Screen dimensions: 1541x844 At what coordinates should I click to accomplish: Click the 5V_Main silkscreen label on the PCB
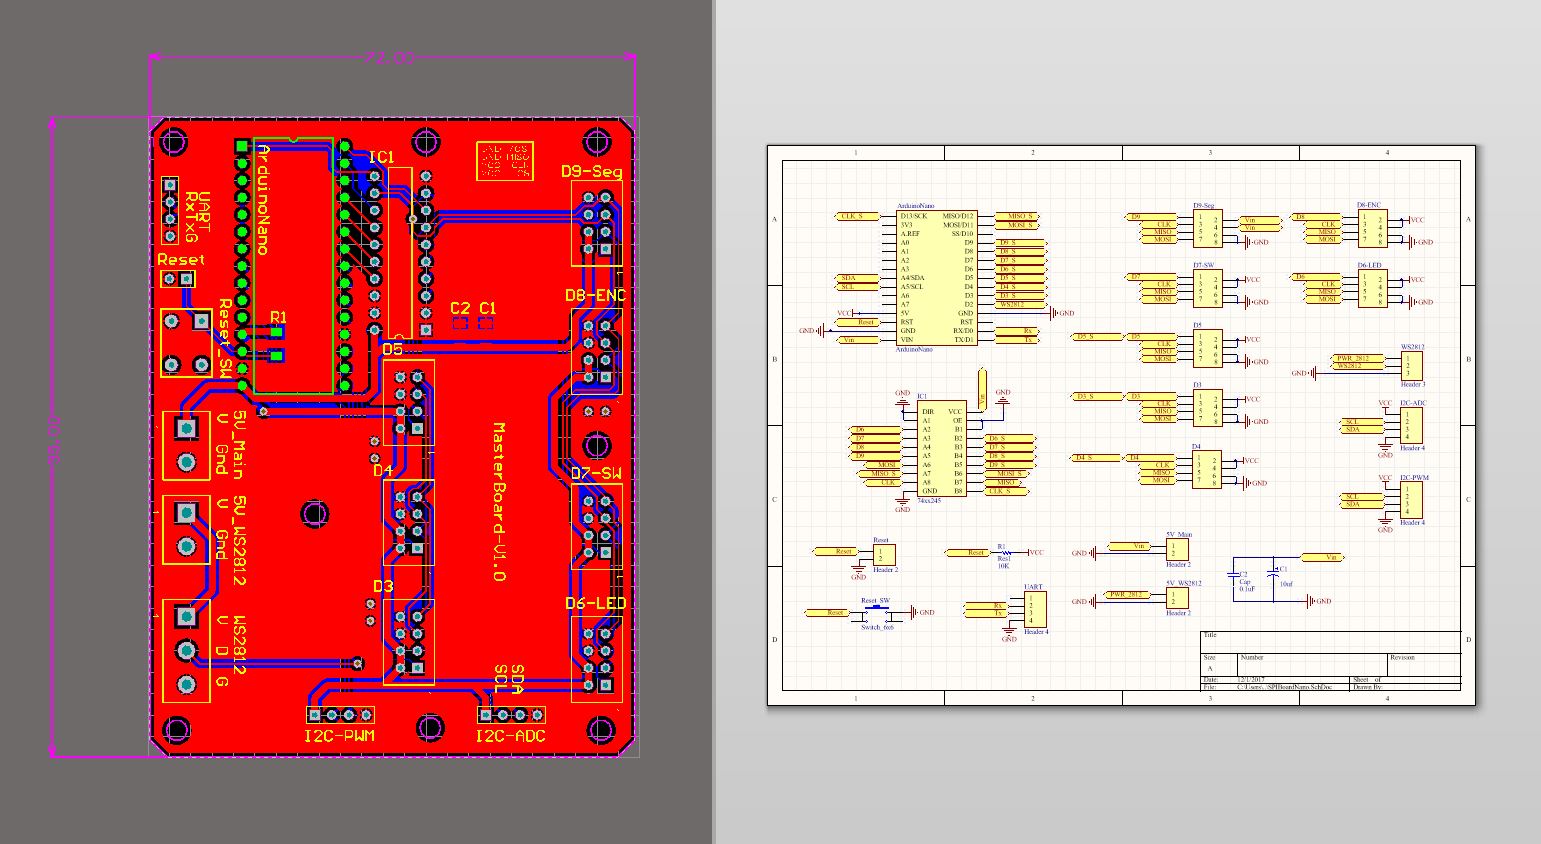pyautogui.click(x=240, y=445)
